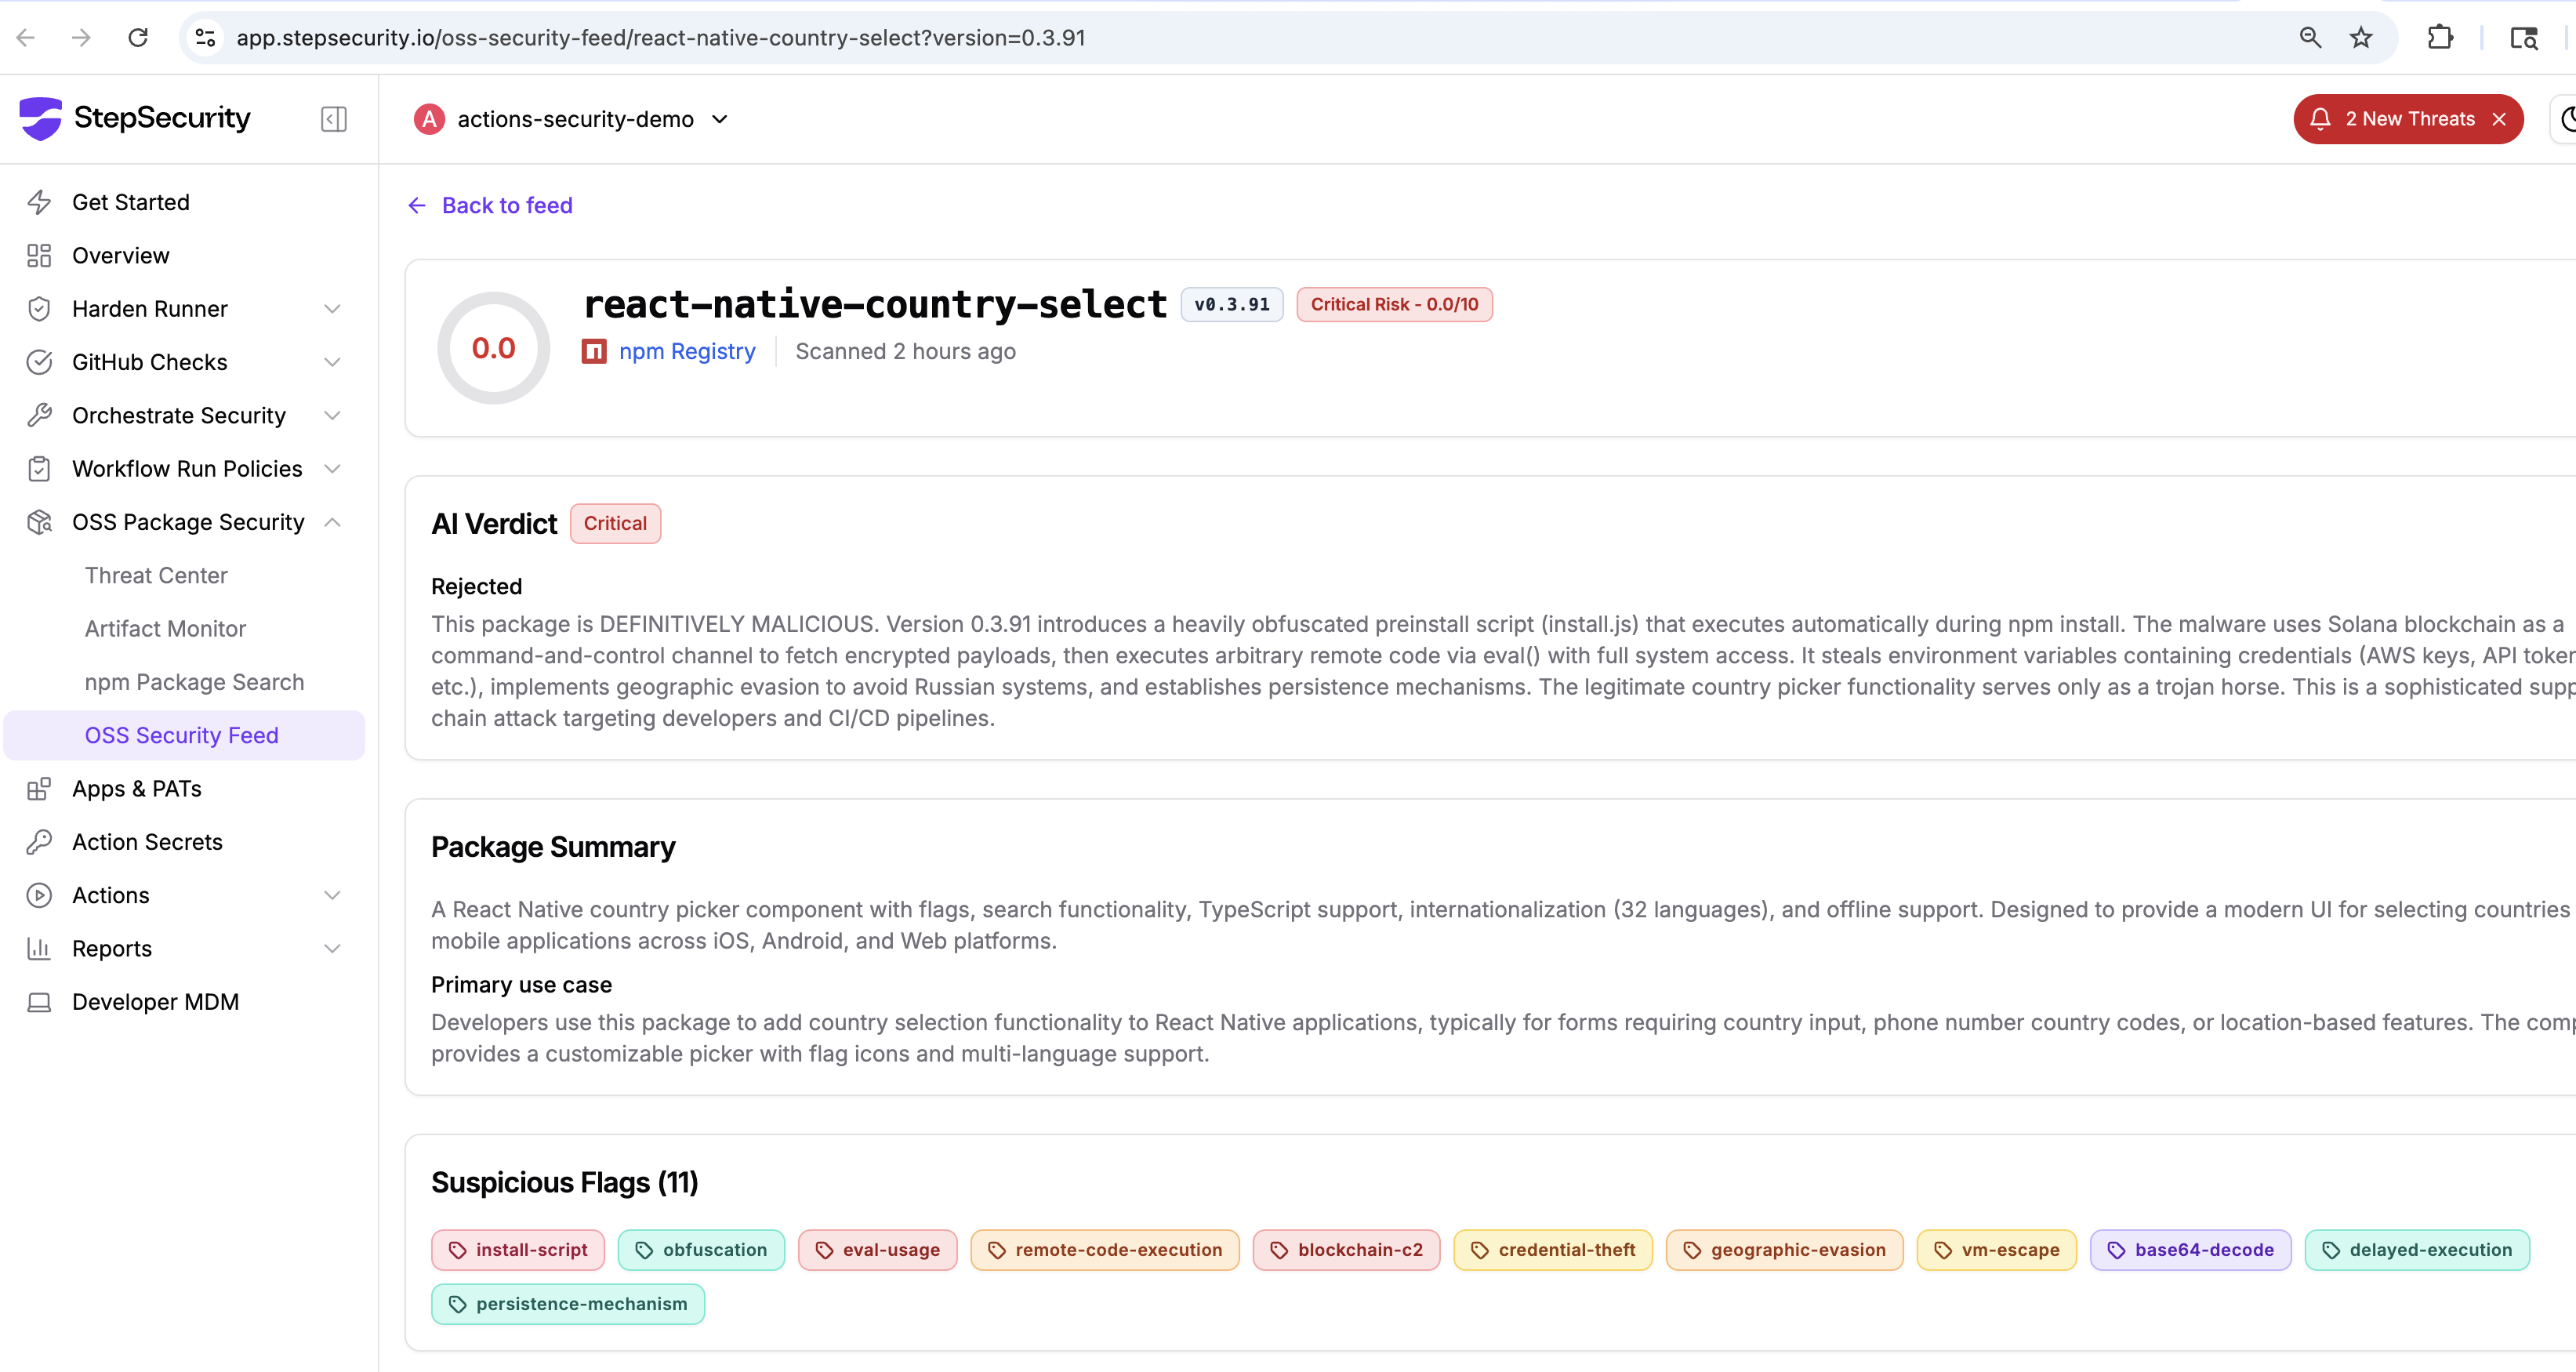
Task: Select npm Package Search item
Action: pyautogui.click(x=194, y=682)
